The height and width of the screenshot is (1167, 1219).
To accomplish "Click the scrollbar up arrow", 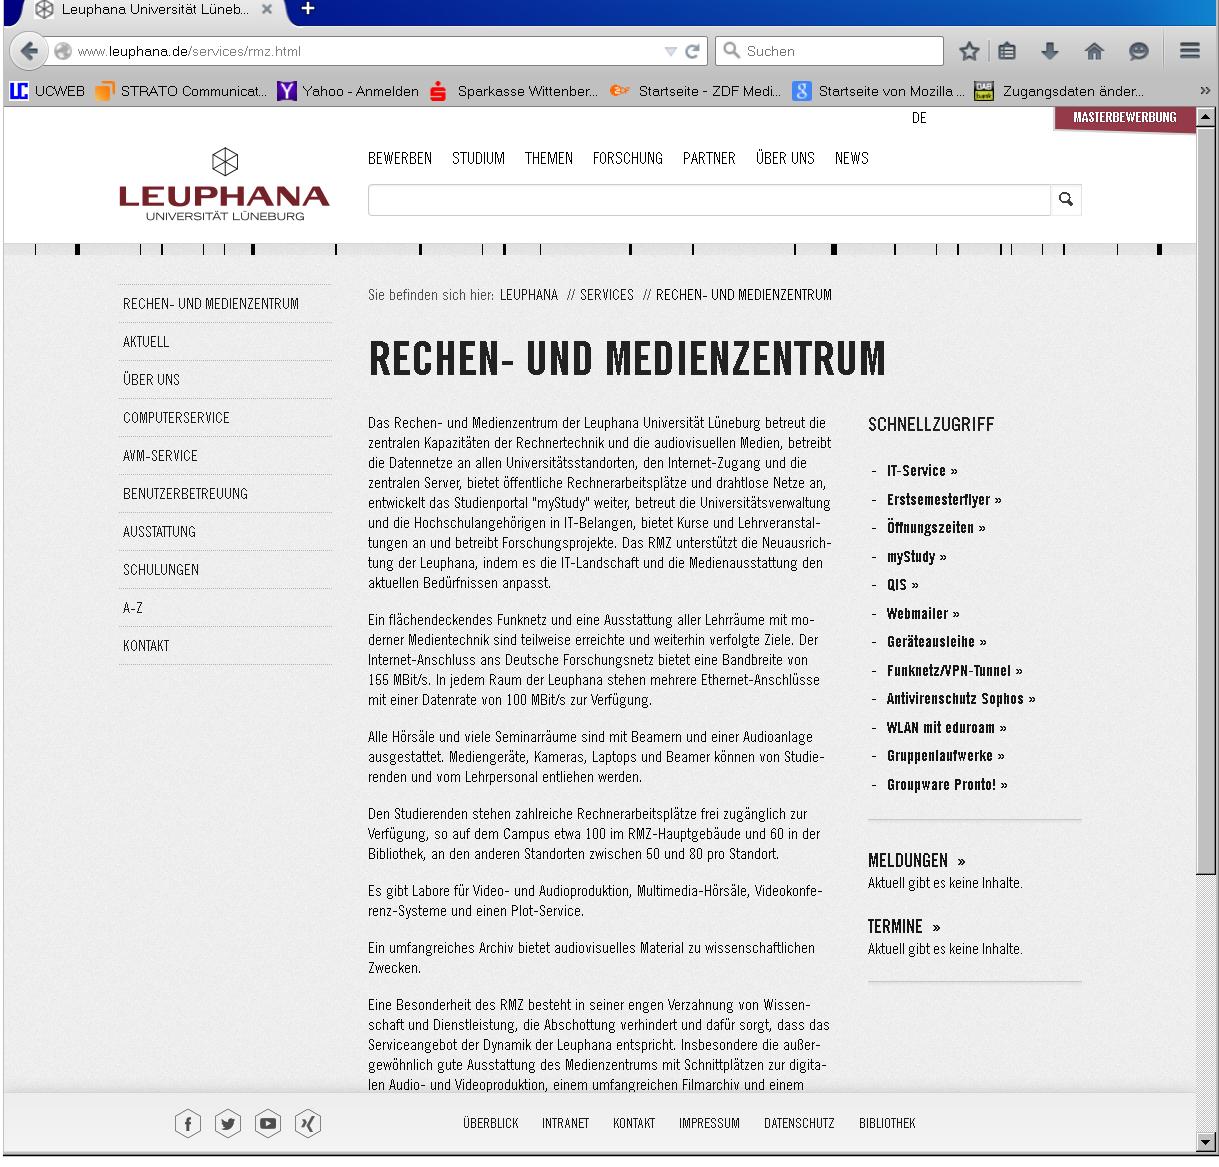I will [x=1205, y=117].
